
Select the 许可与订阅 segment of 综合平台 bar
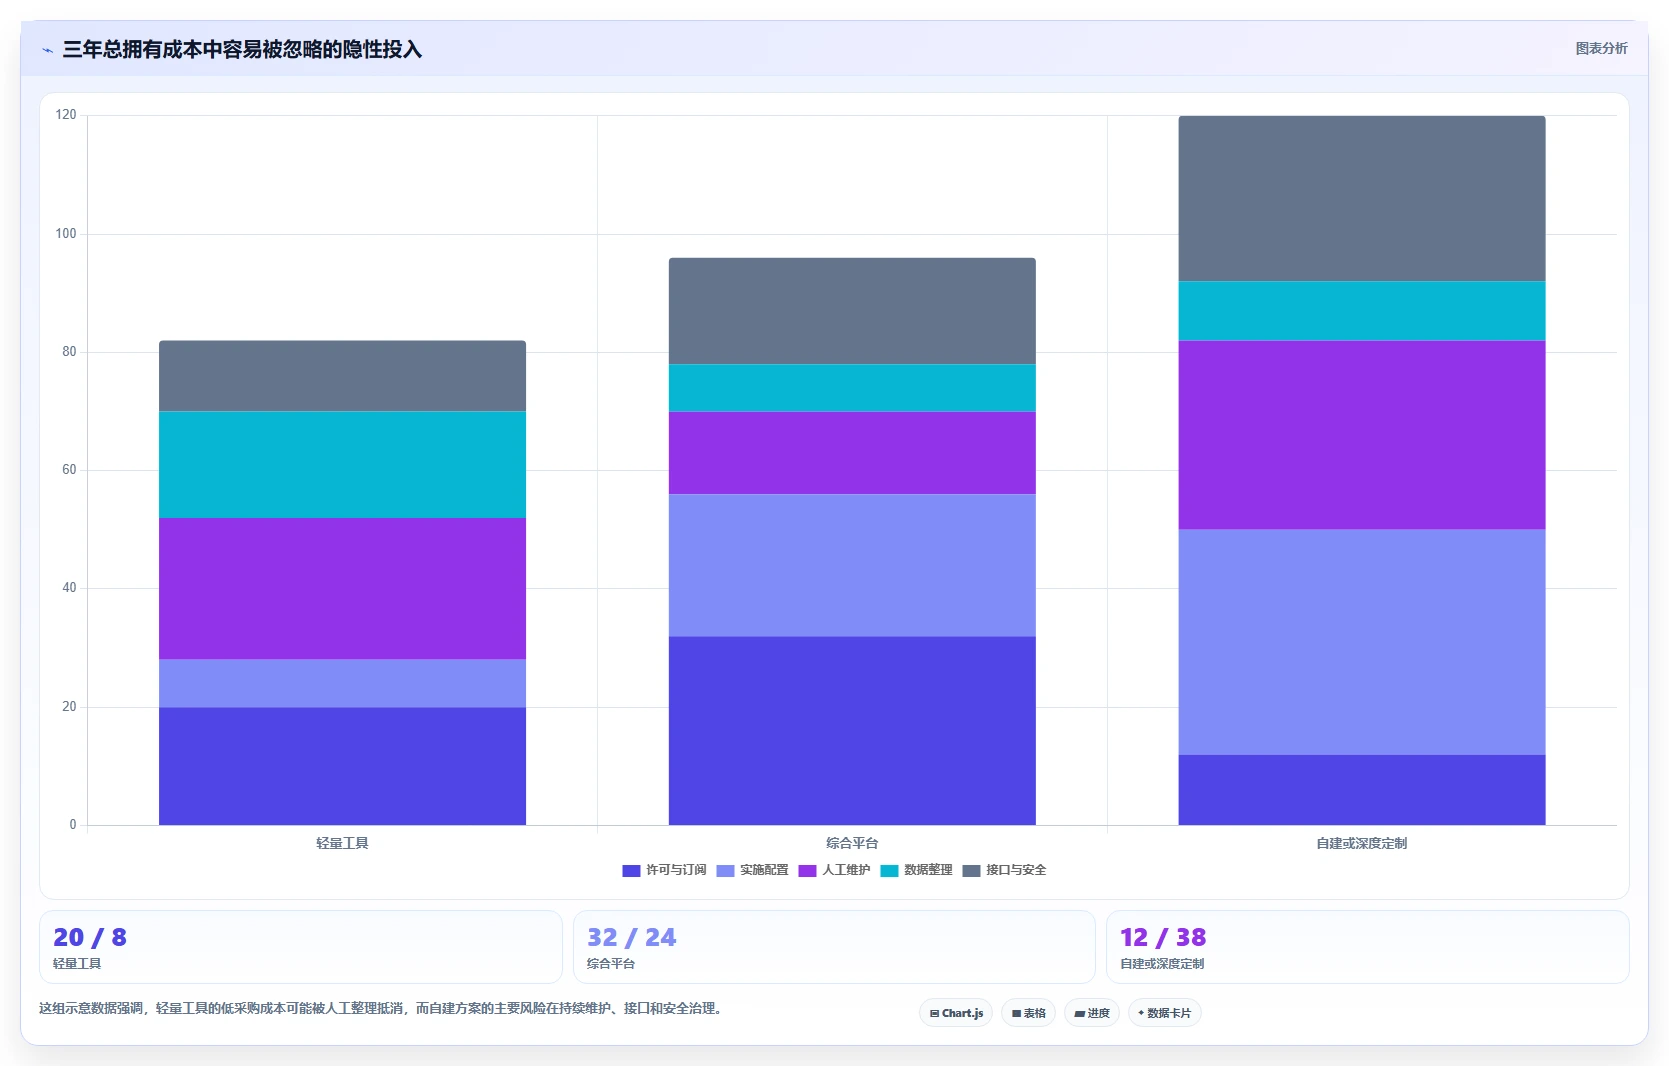[x=852, y=731]
